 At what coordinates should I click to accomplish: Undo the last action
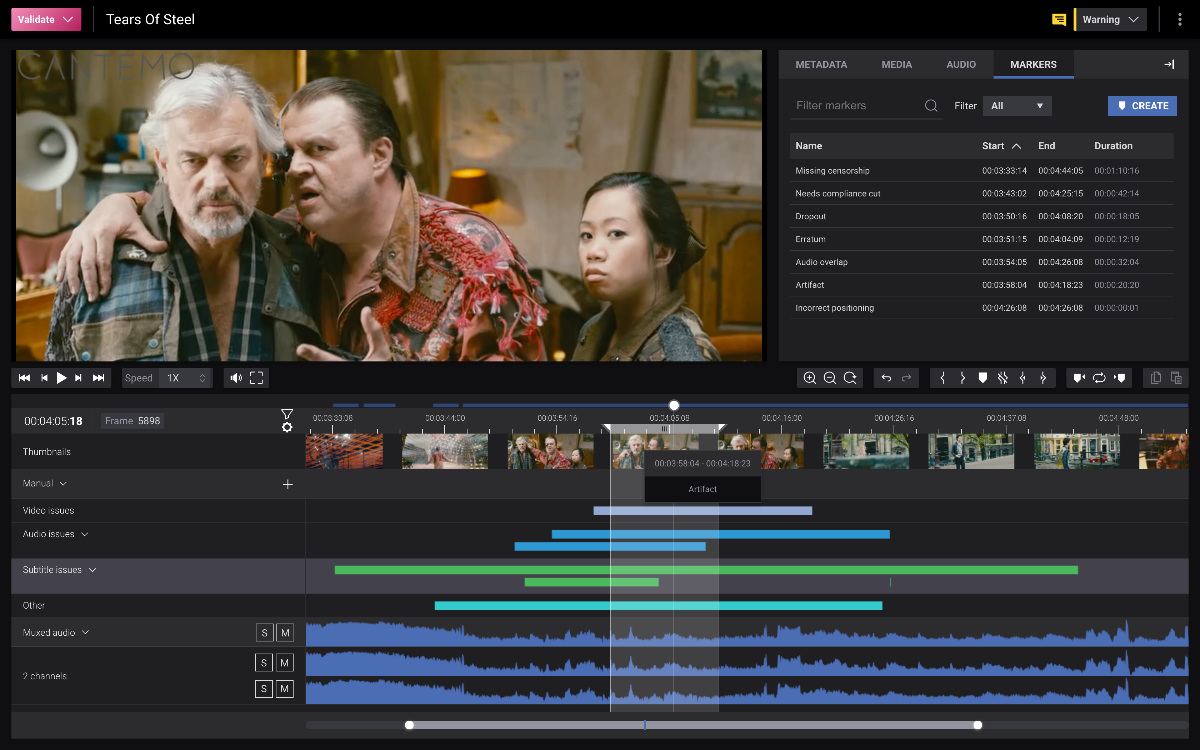885,378
